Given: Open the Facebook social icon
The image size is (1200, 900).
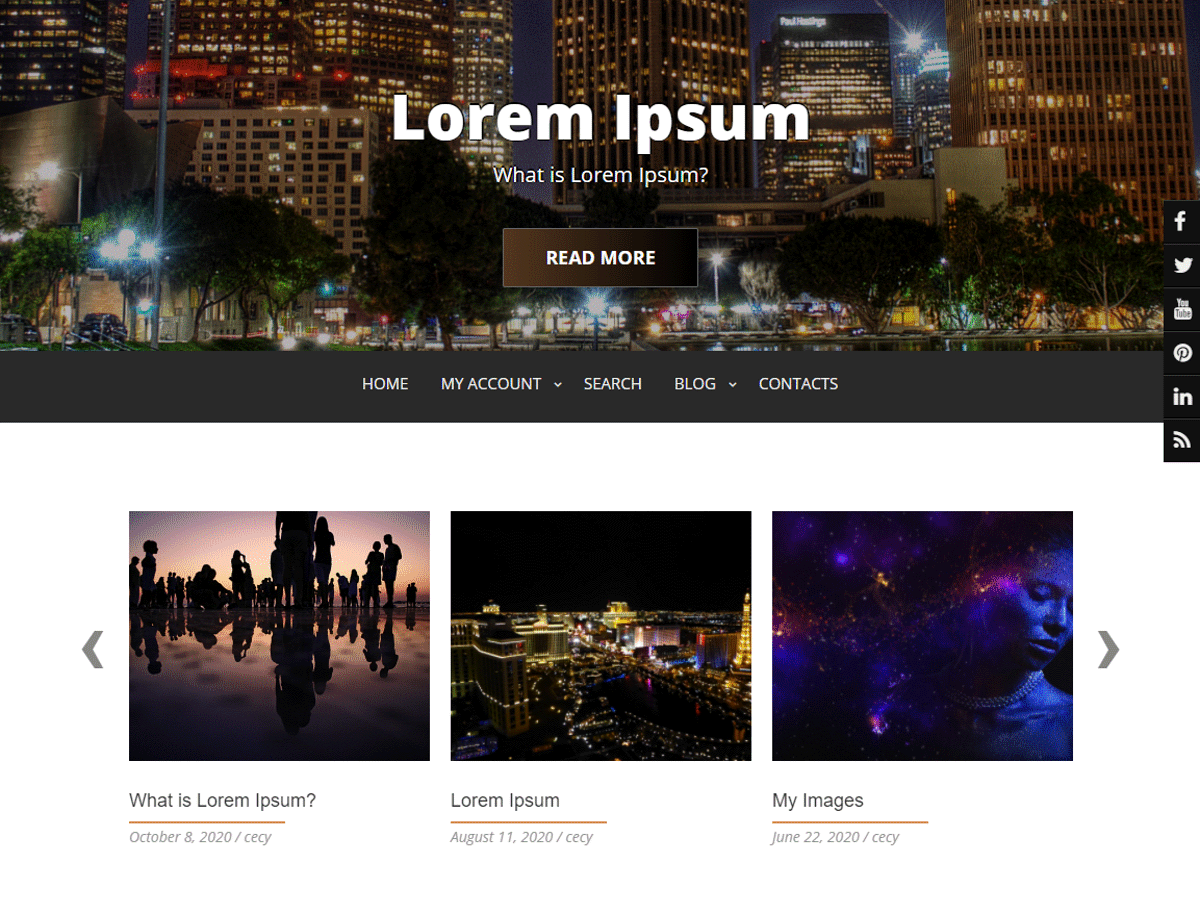Looking at the screenshot, I should (x=1182, y=221).
